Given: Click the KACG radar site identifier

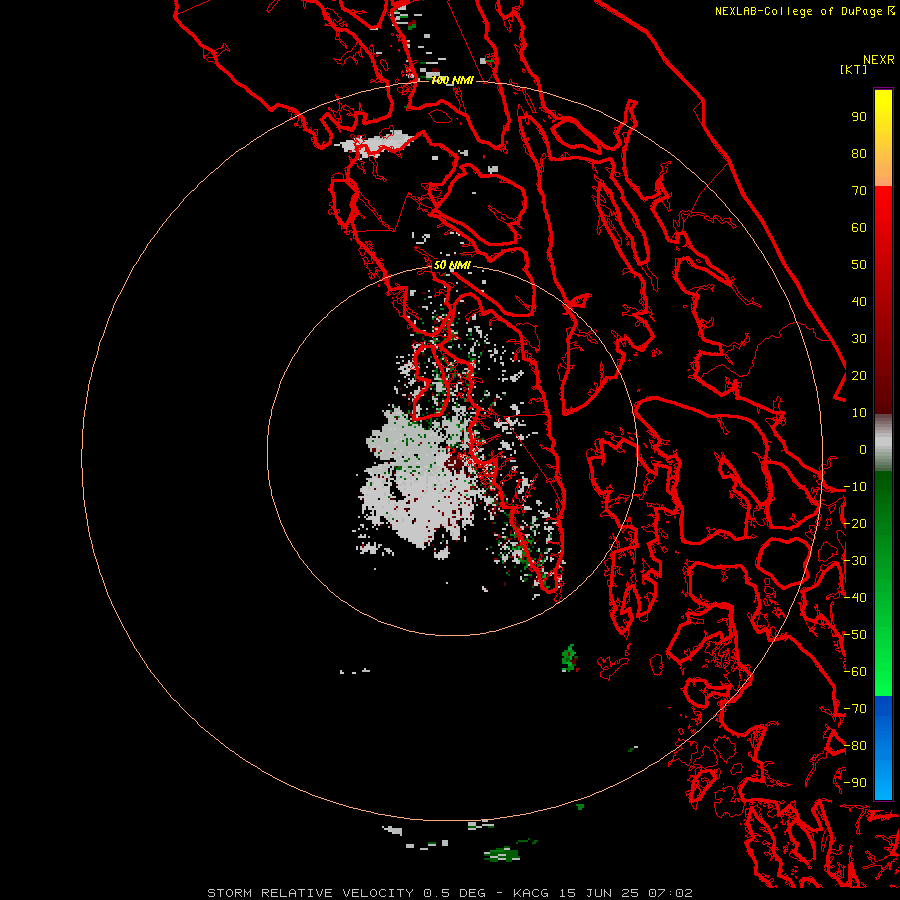Looking at the screenshot, I should [533, 893].
